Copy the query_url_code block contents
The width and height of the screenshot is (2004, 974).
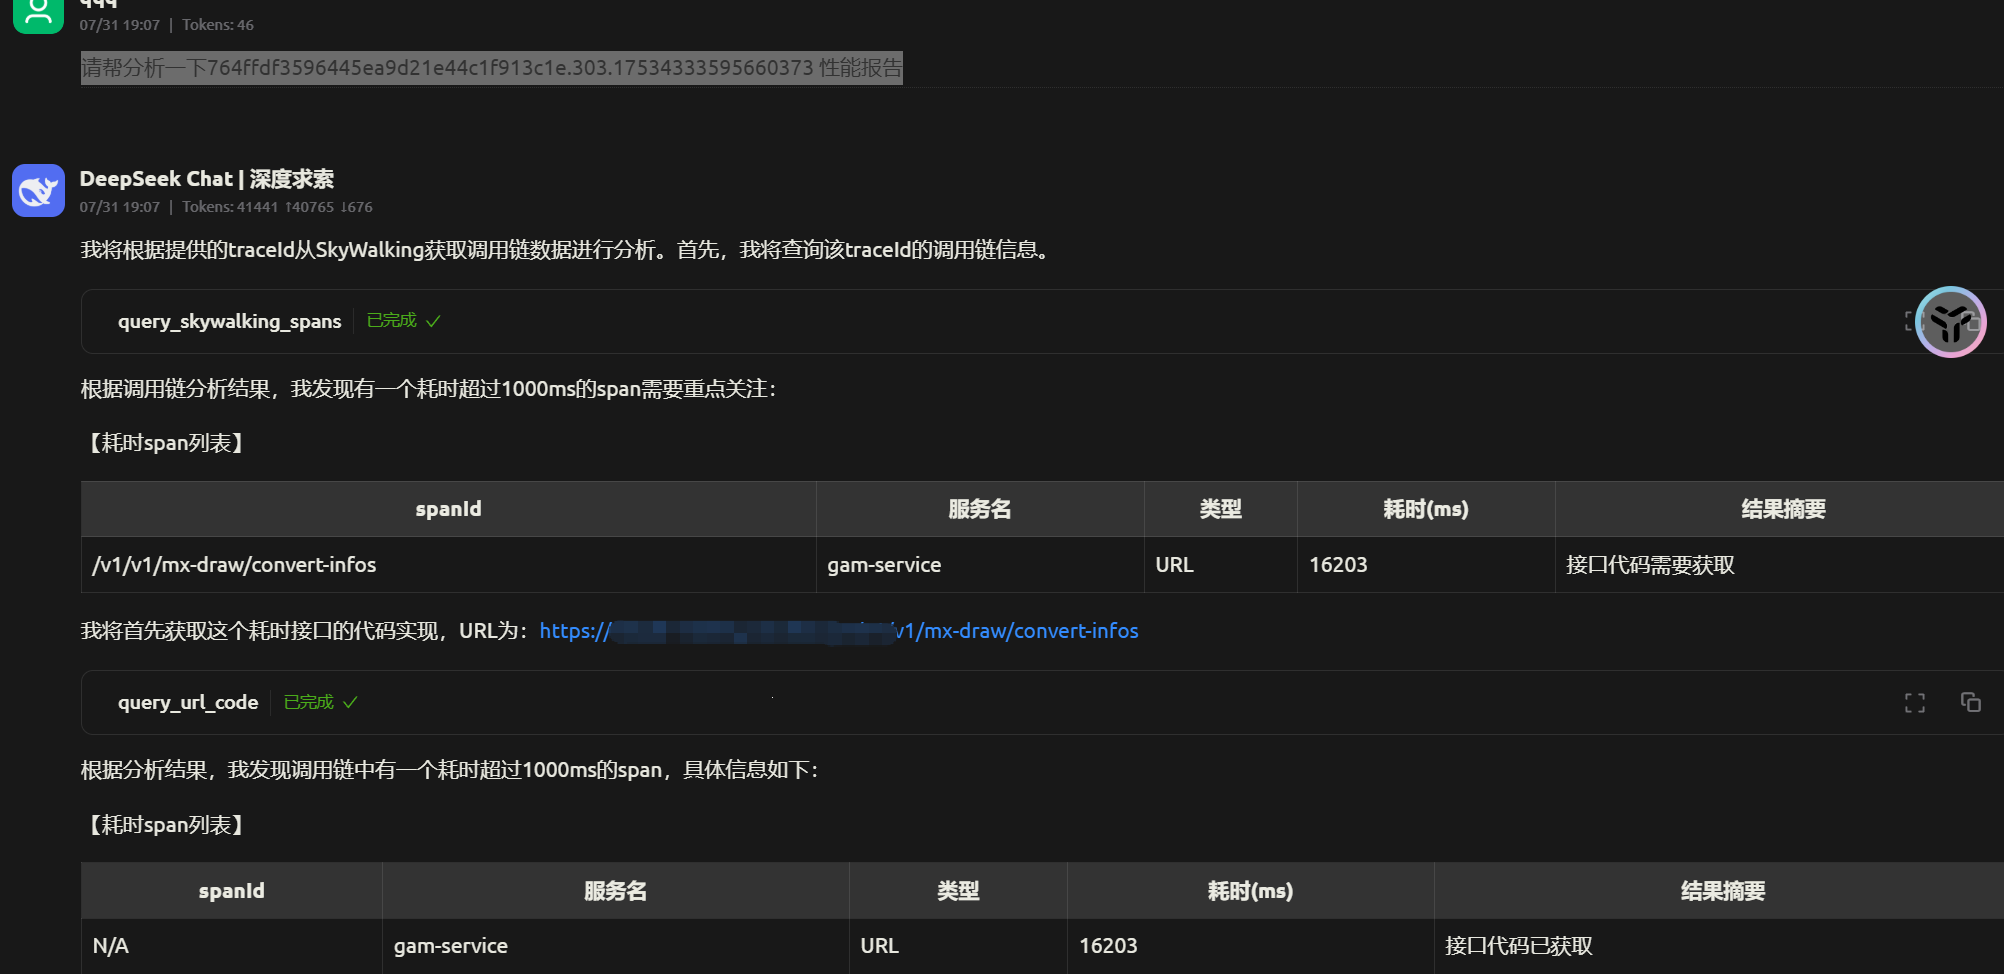pos(1971,703)
